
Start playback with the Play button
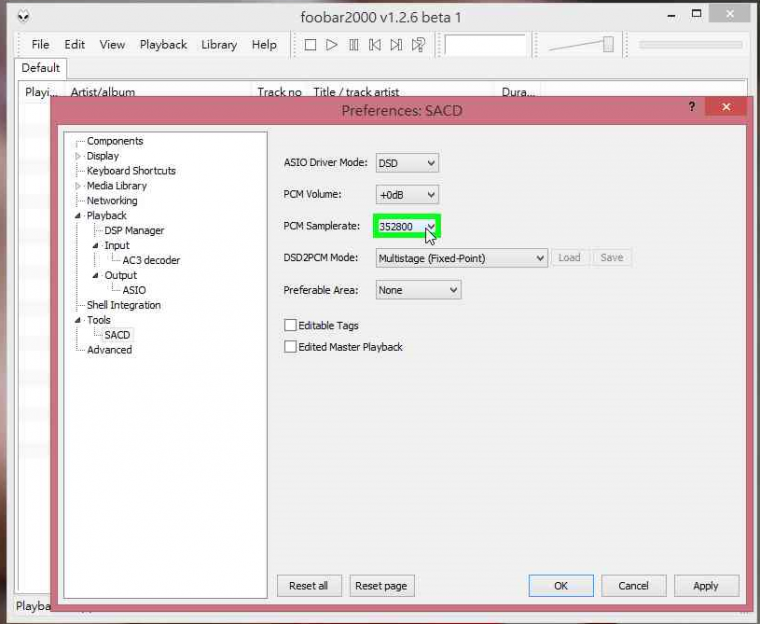coord(332,45)
